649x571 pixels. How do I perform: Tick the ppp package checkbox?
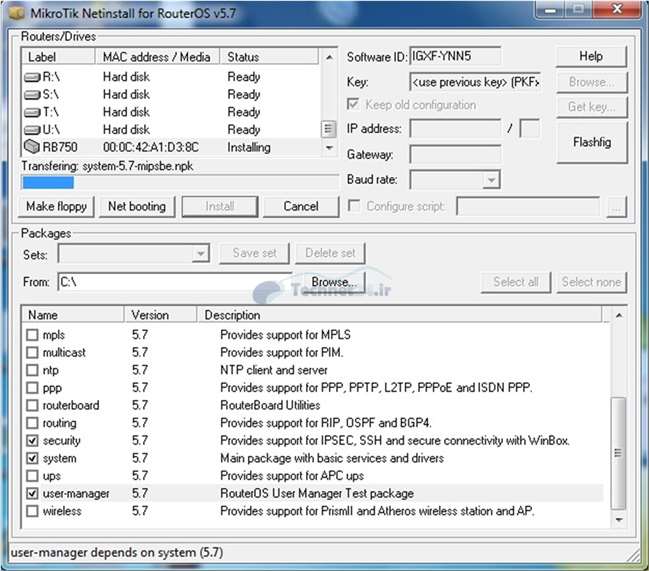pos(32,388)
